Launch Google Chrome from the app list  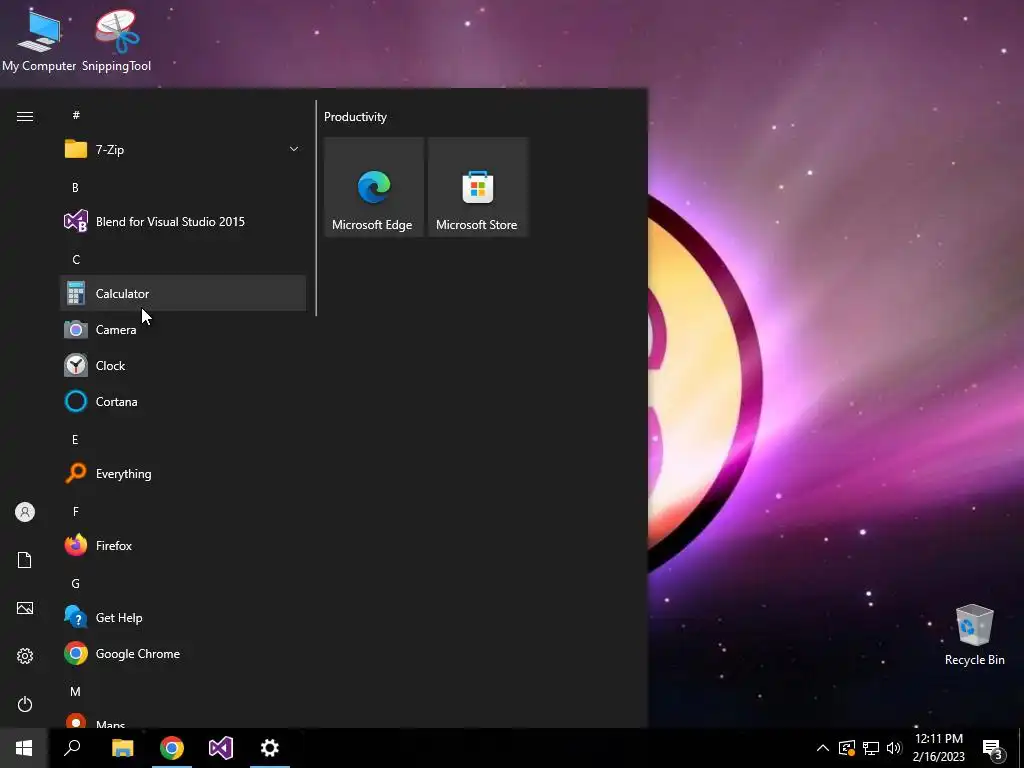coord(183,654)
